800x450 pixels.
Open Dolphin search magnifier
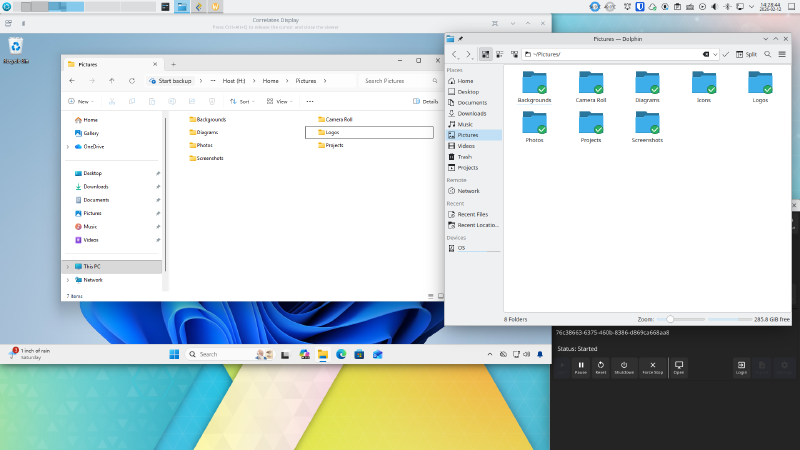pyautogui.click(x=767, y=54)
